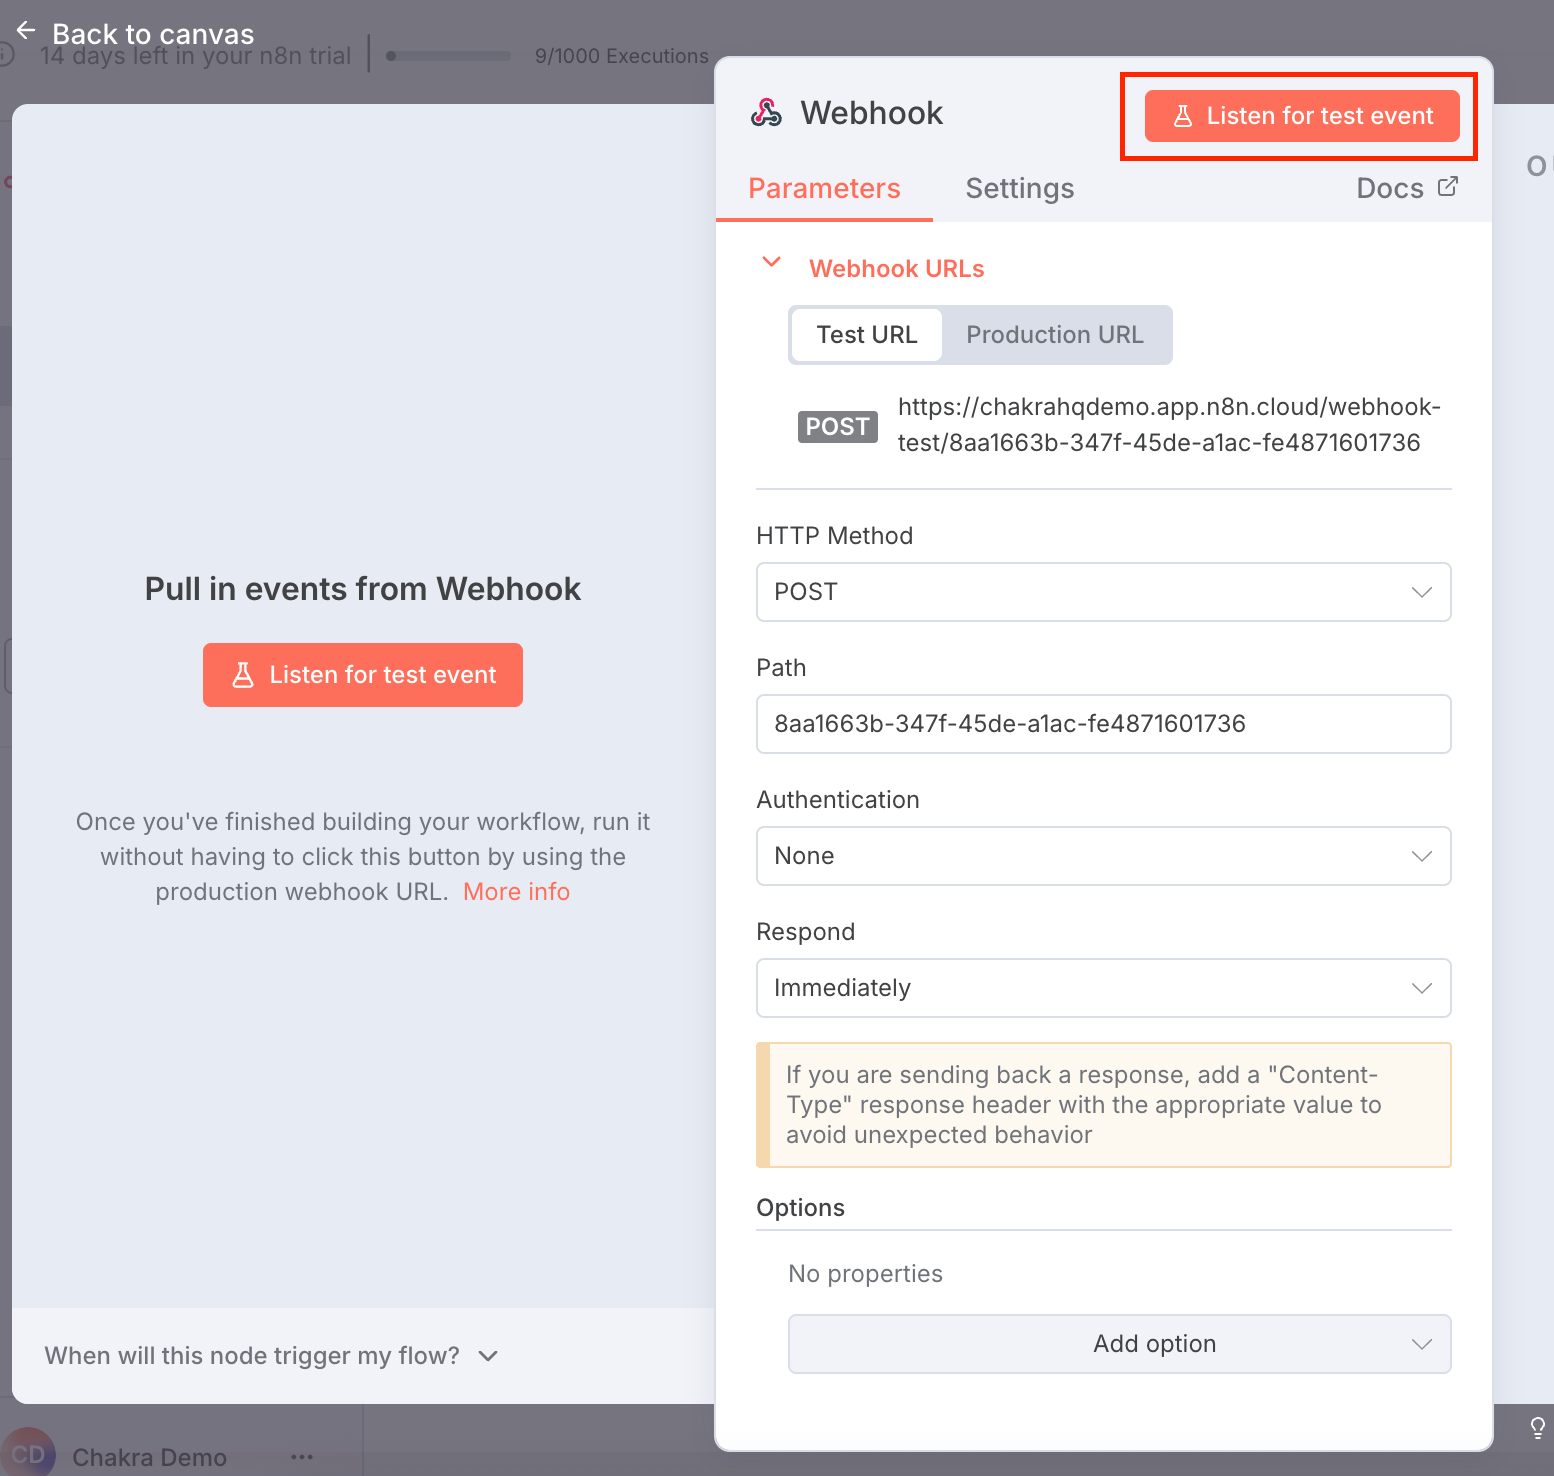Image resolution: width=1554 pixels, height=1476 pixels.
Task: Click Back to canvas text
Action: tap(153, 33)
